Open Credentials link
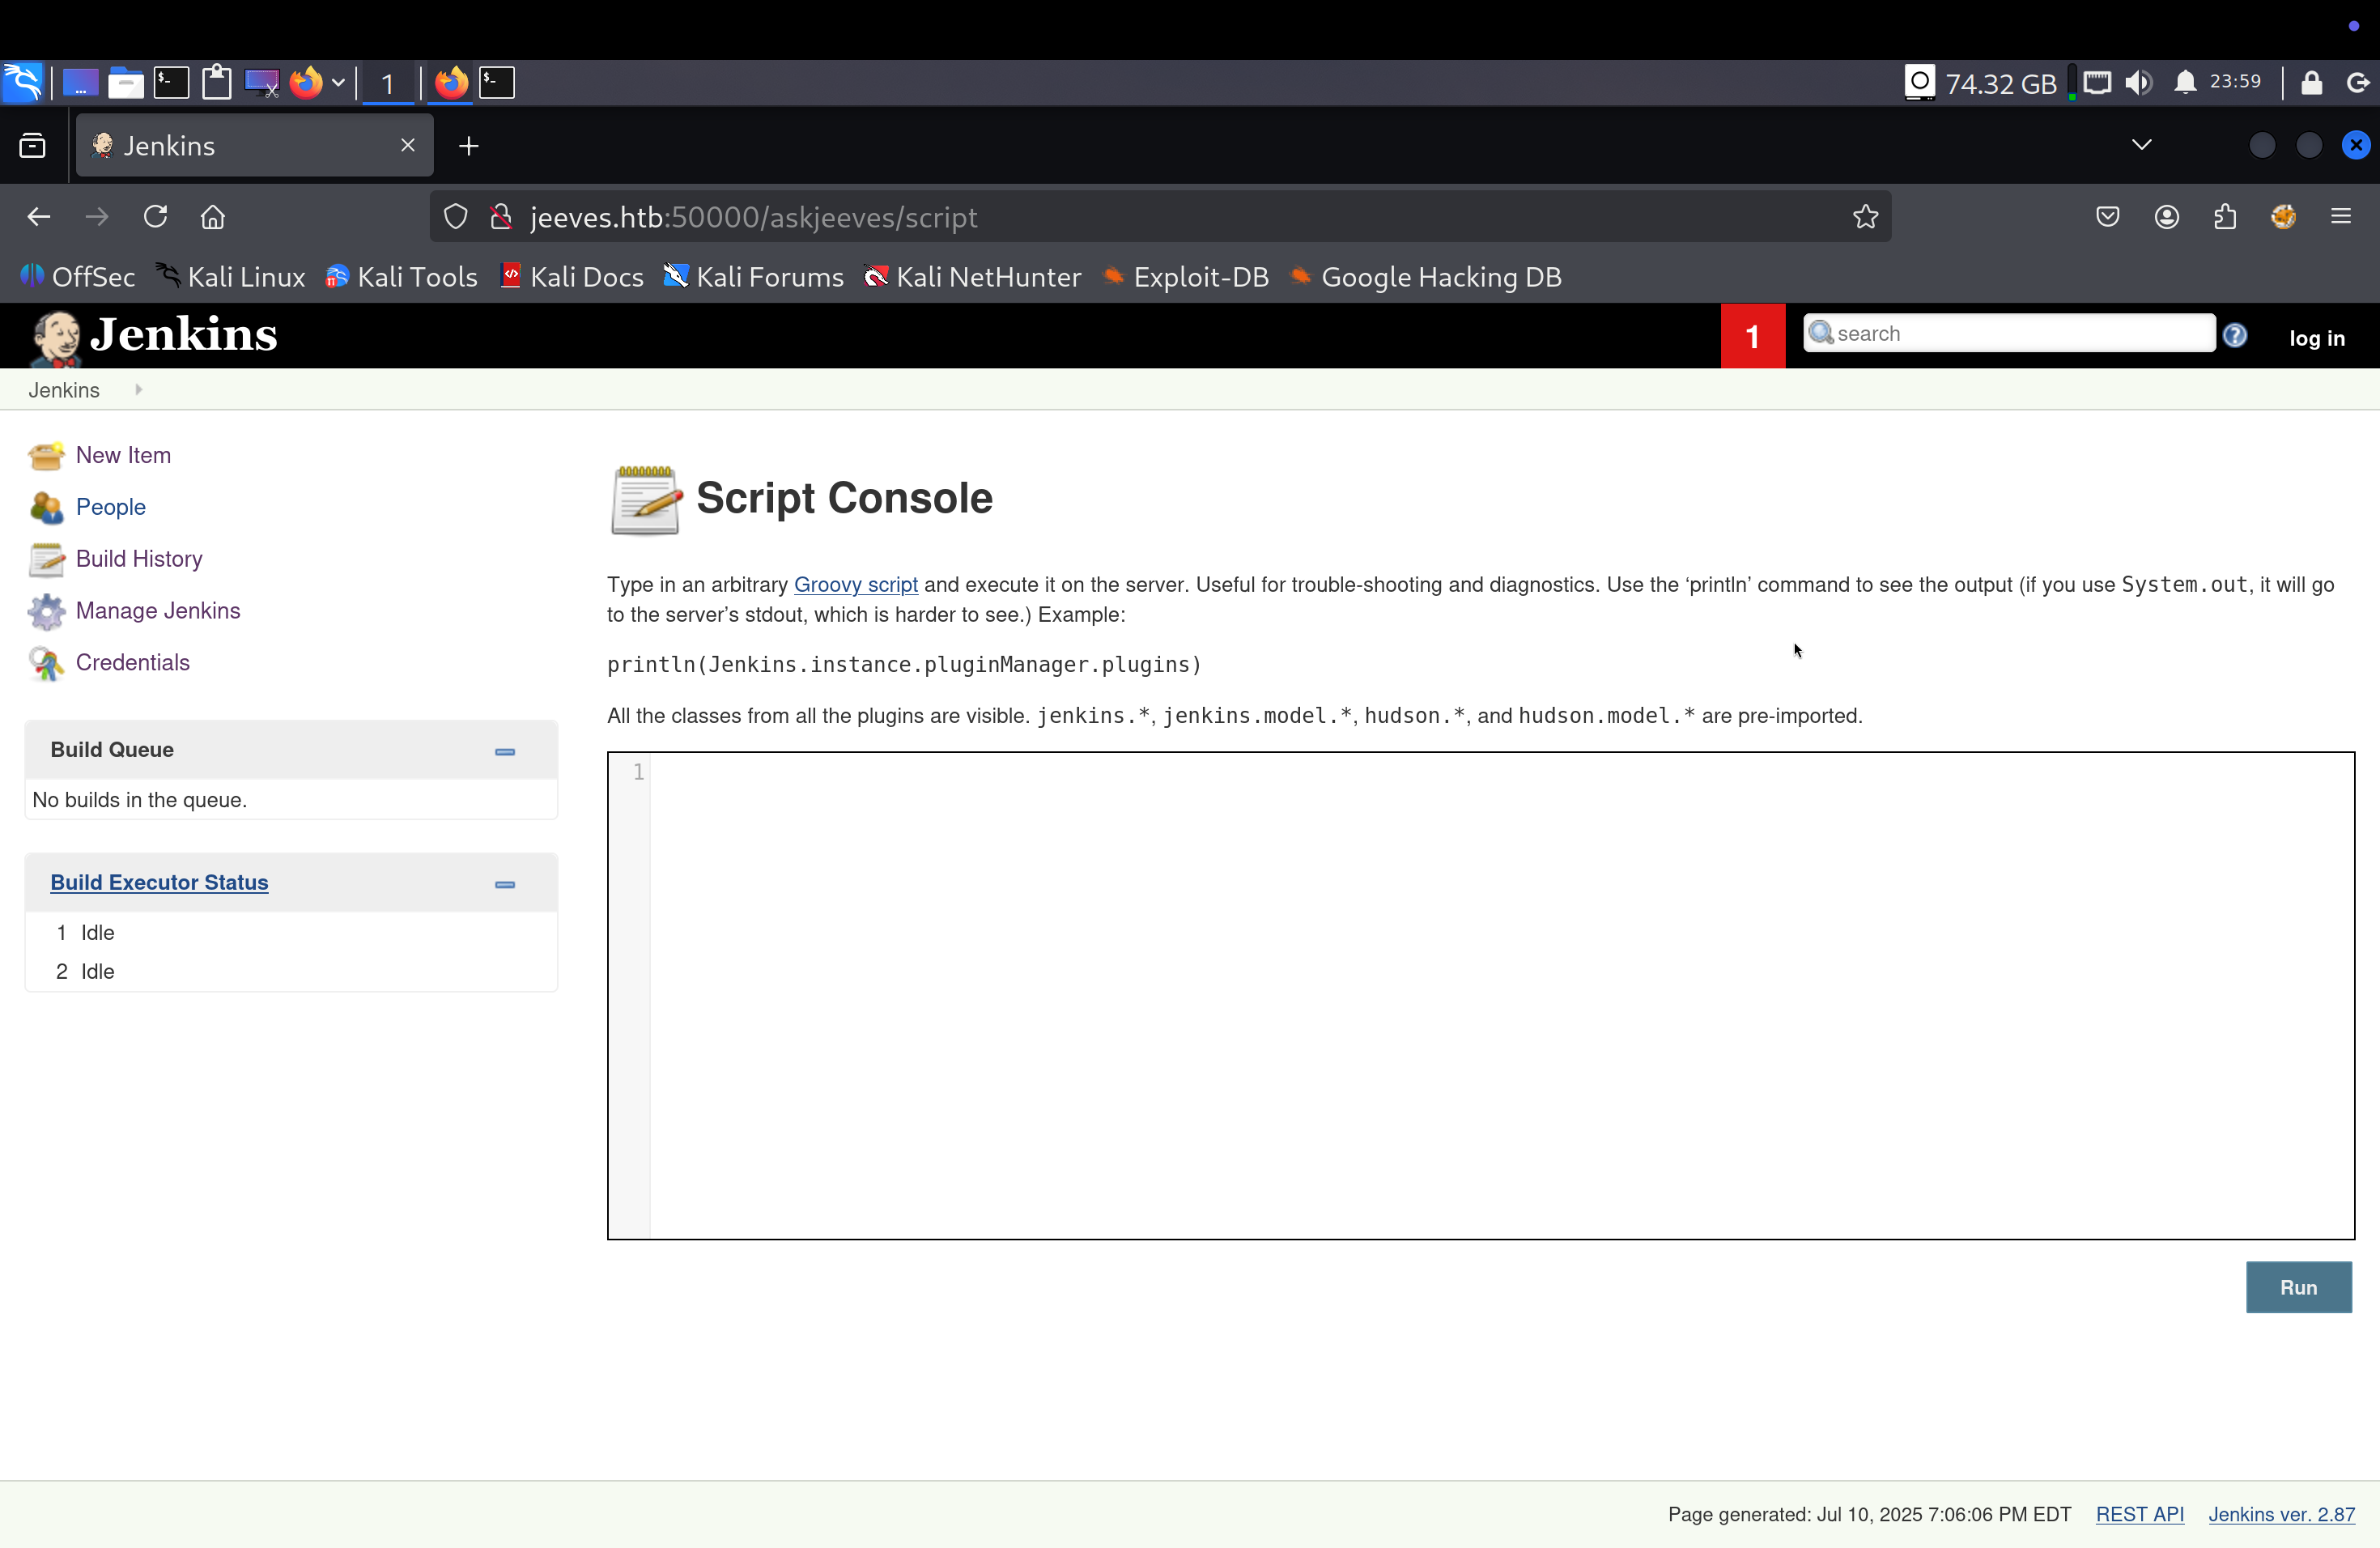Screen dimensions: 2380x1548 coord(133,663)
